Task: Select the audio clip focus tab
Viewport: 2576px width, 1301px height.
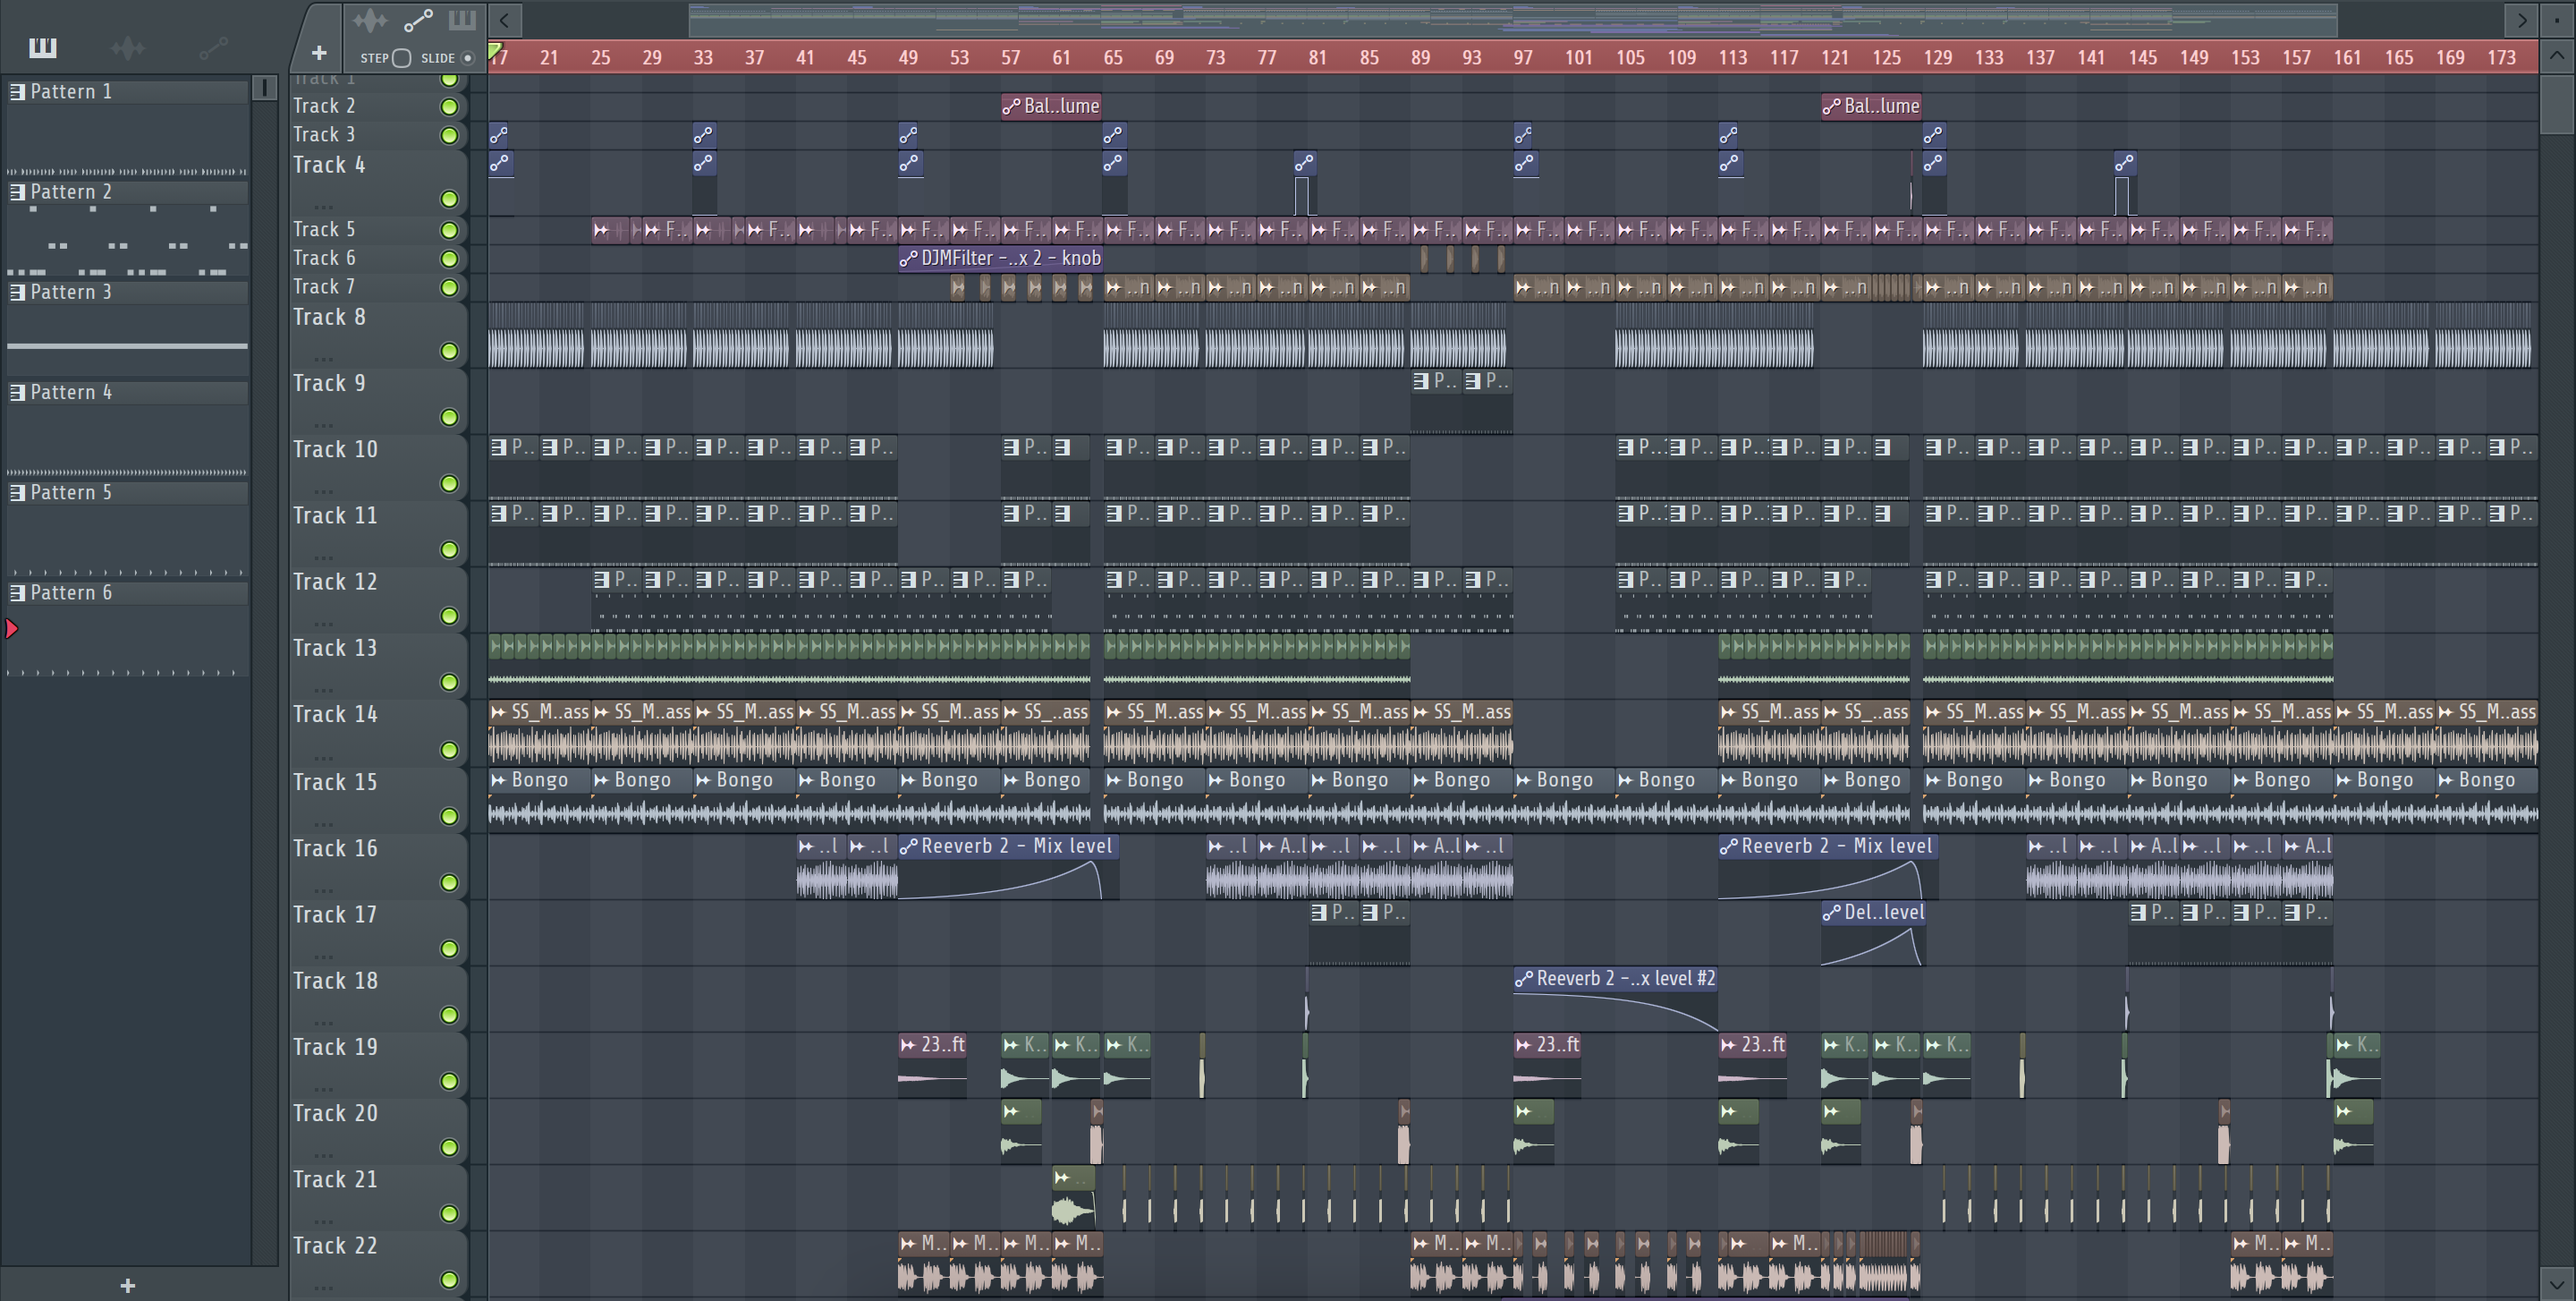Action: (x=369, y=20)
